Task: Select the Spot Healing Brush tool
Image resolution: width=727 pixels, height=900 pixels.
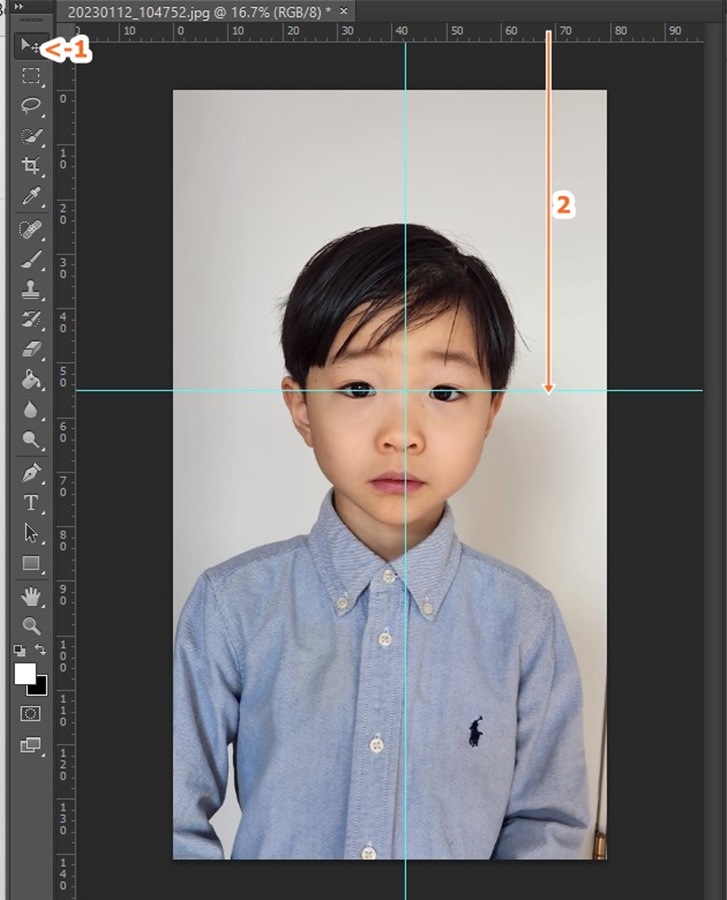Action: pos(30,230)
